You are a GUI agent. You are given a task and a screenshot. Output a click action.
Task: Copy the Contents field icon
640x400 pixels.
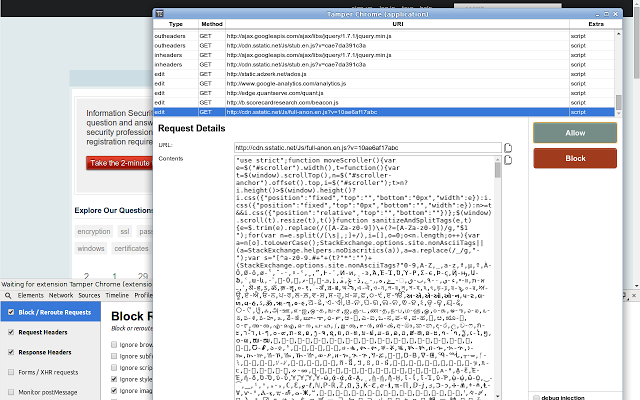tap(508, 160)
